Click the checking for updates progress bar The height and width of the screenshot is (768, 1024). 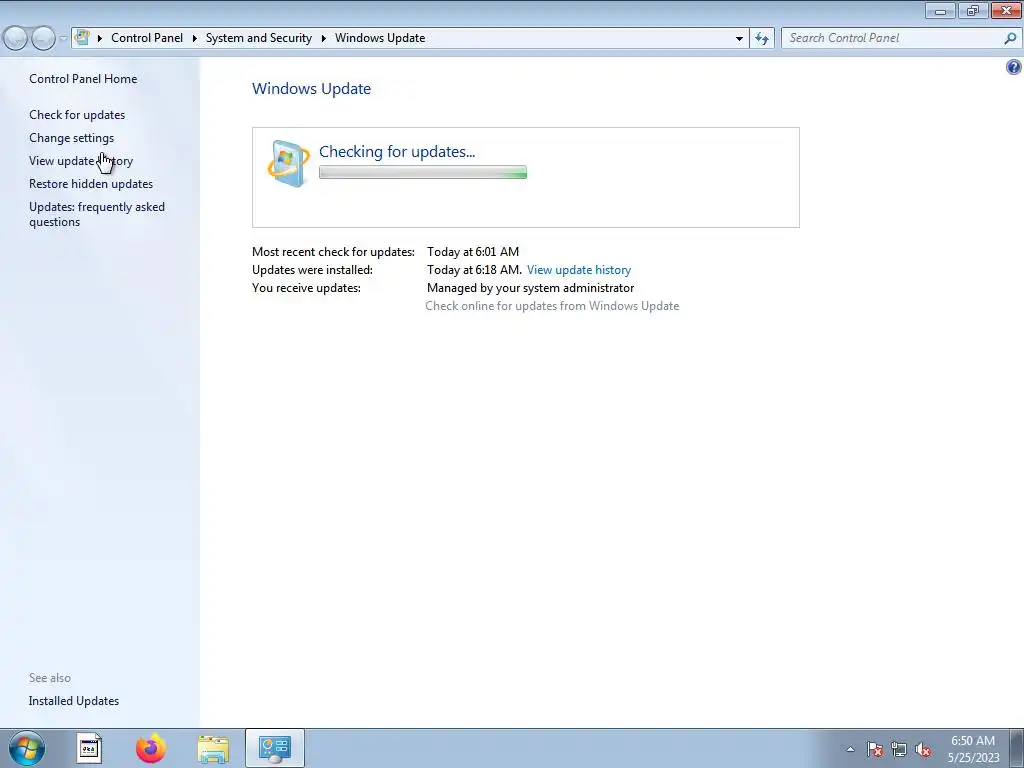click(x=423, y=172)
